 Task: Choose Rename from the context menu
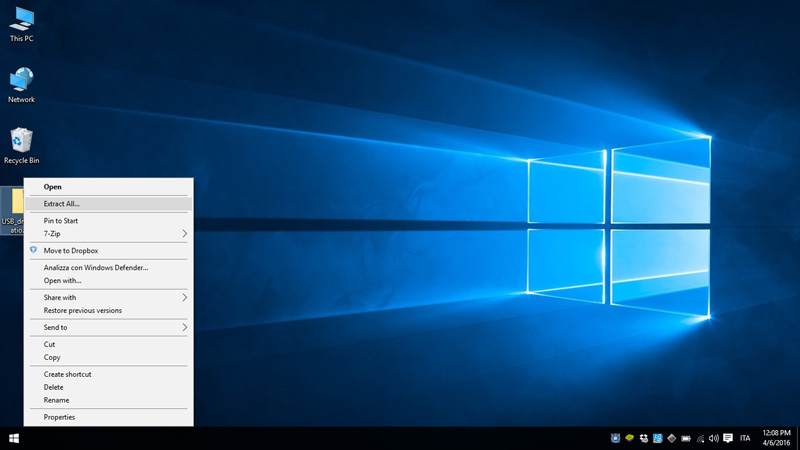pyautogui.click(x=109, y=400)
